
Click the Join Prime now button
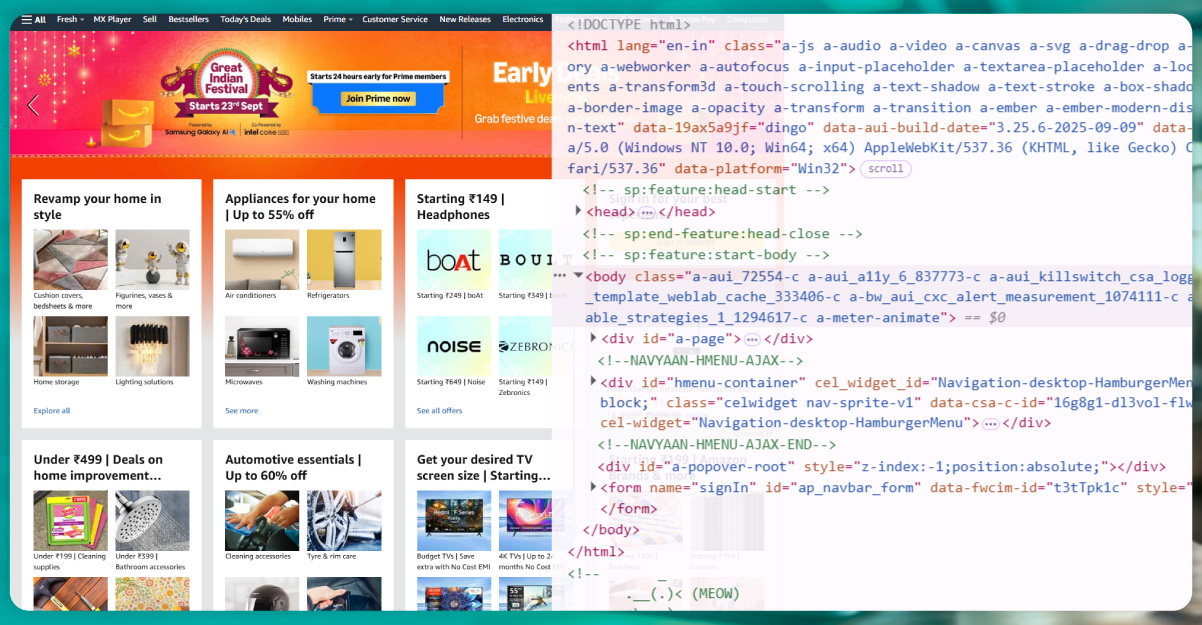378,98
